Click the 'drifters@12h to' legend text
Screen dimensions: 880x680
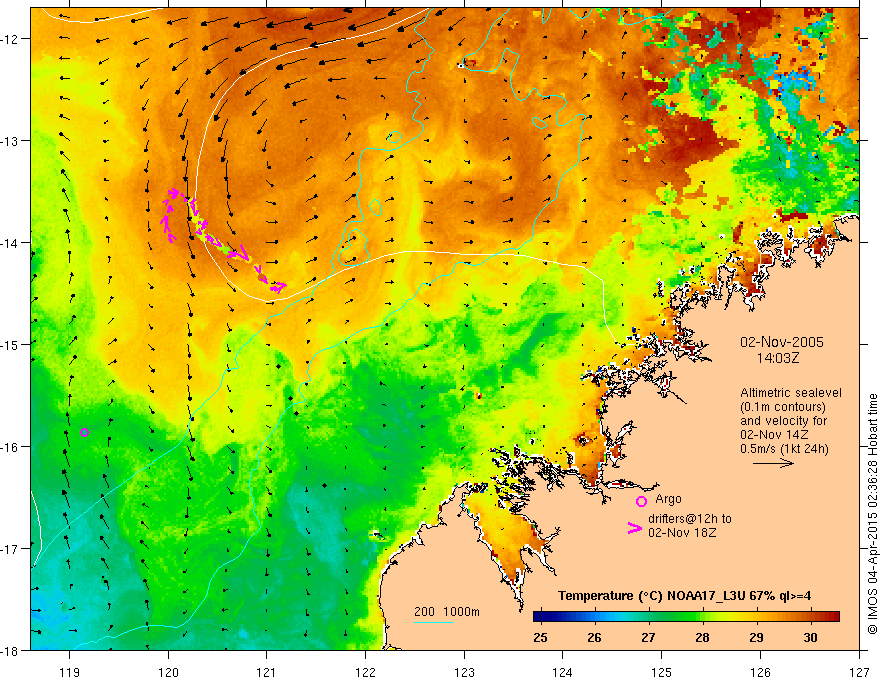click(690, 519)
